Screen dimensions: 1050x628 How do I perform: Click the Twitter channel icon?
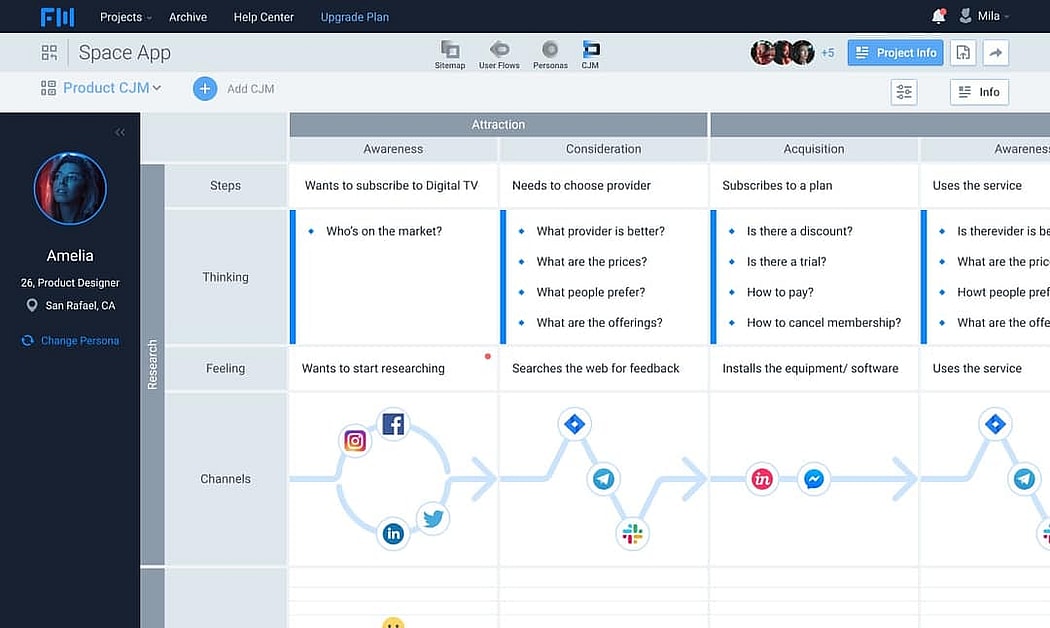433,518
